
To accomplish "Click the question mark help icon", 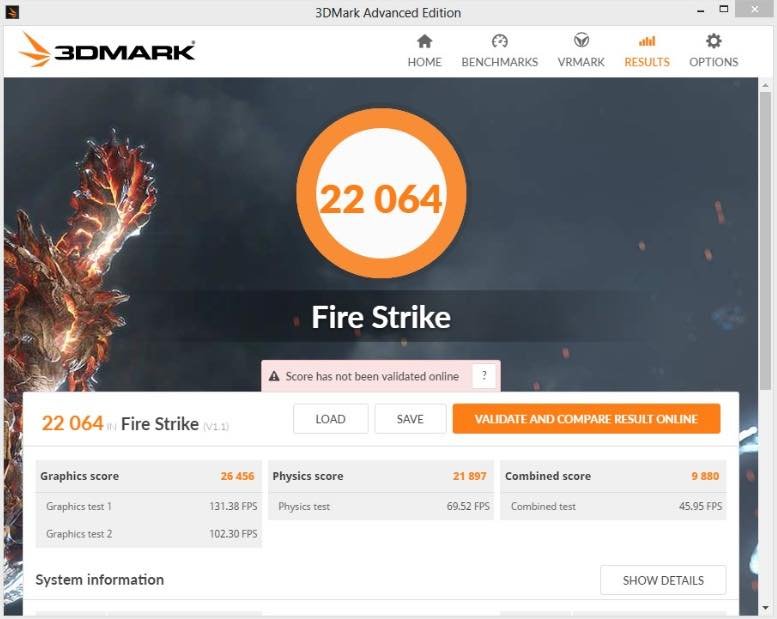I will tap(484, 376).
